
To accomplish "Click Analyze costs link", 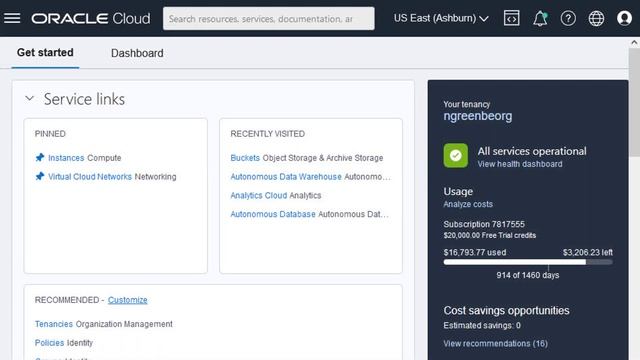I will [x=468, y=204].
